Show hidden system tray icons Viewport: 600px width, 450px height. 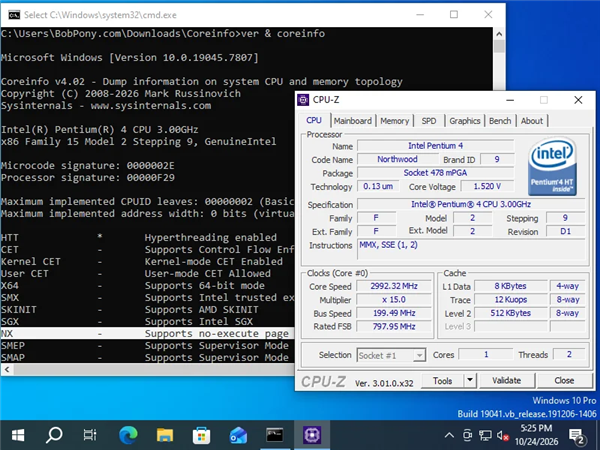click(x=449, y=435)
